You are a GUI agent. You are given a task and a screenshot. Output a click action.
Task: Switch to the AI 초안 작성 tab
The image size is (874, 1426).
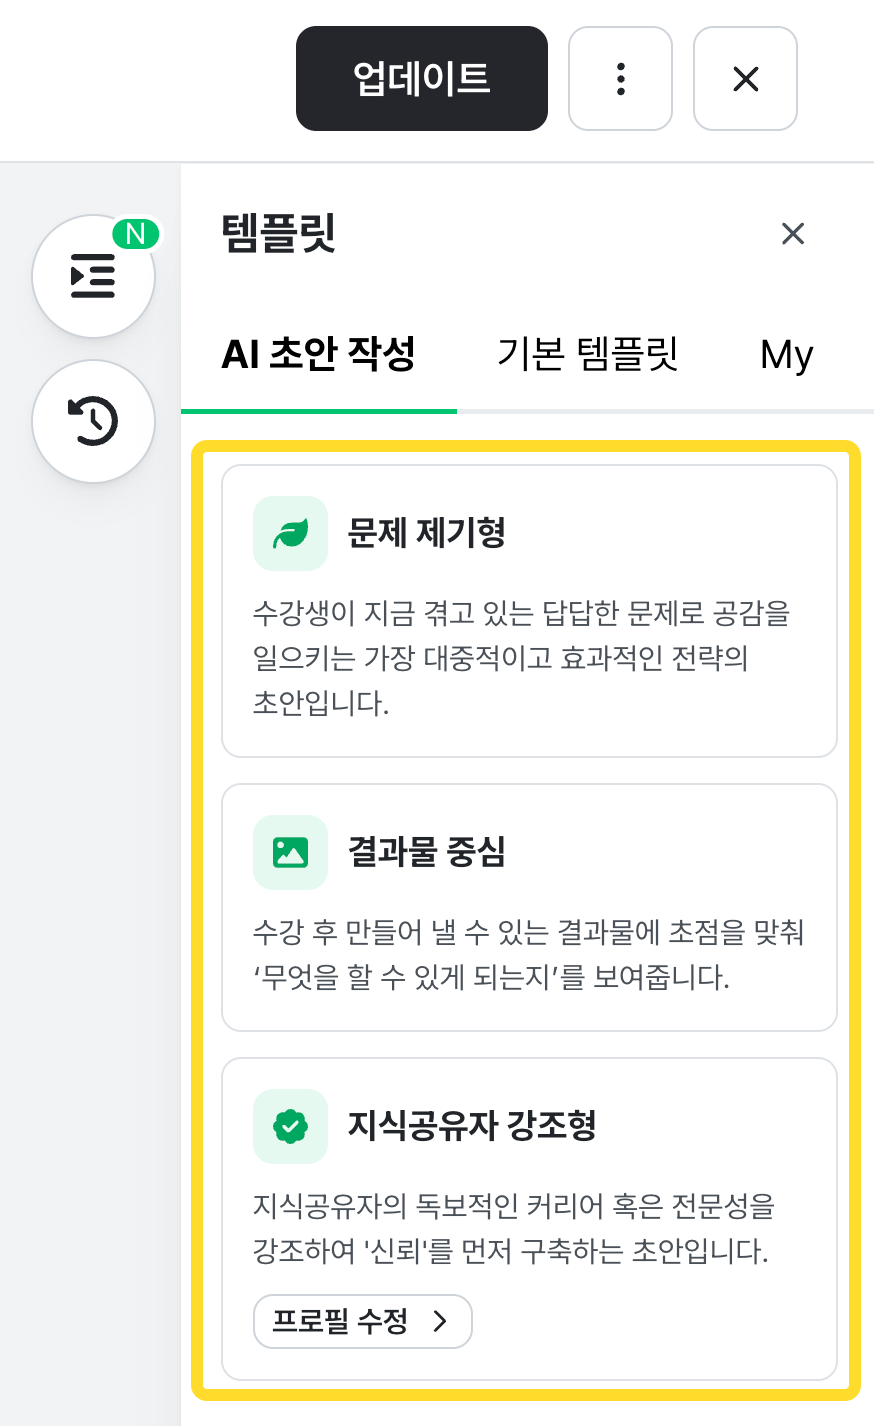pyautogui.click(x=318, y=354)
